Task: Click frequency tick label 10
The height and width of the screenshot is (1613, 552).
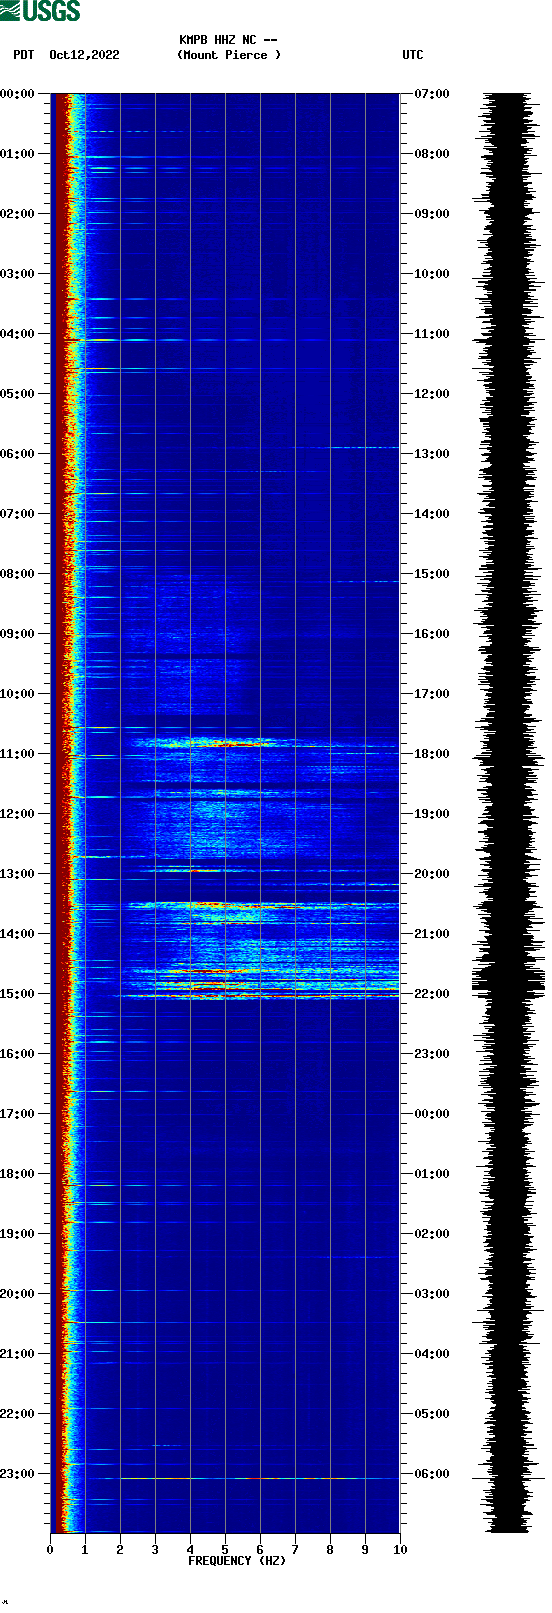Action: 400,1550
